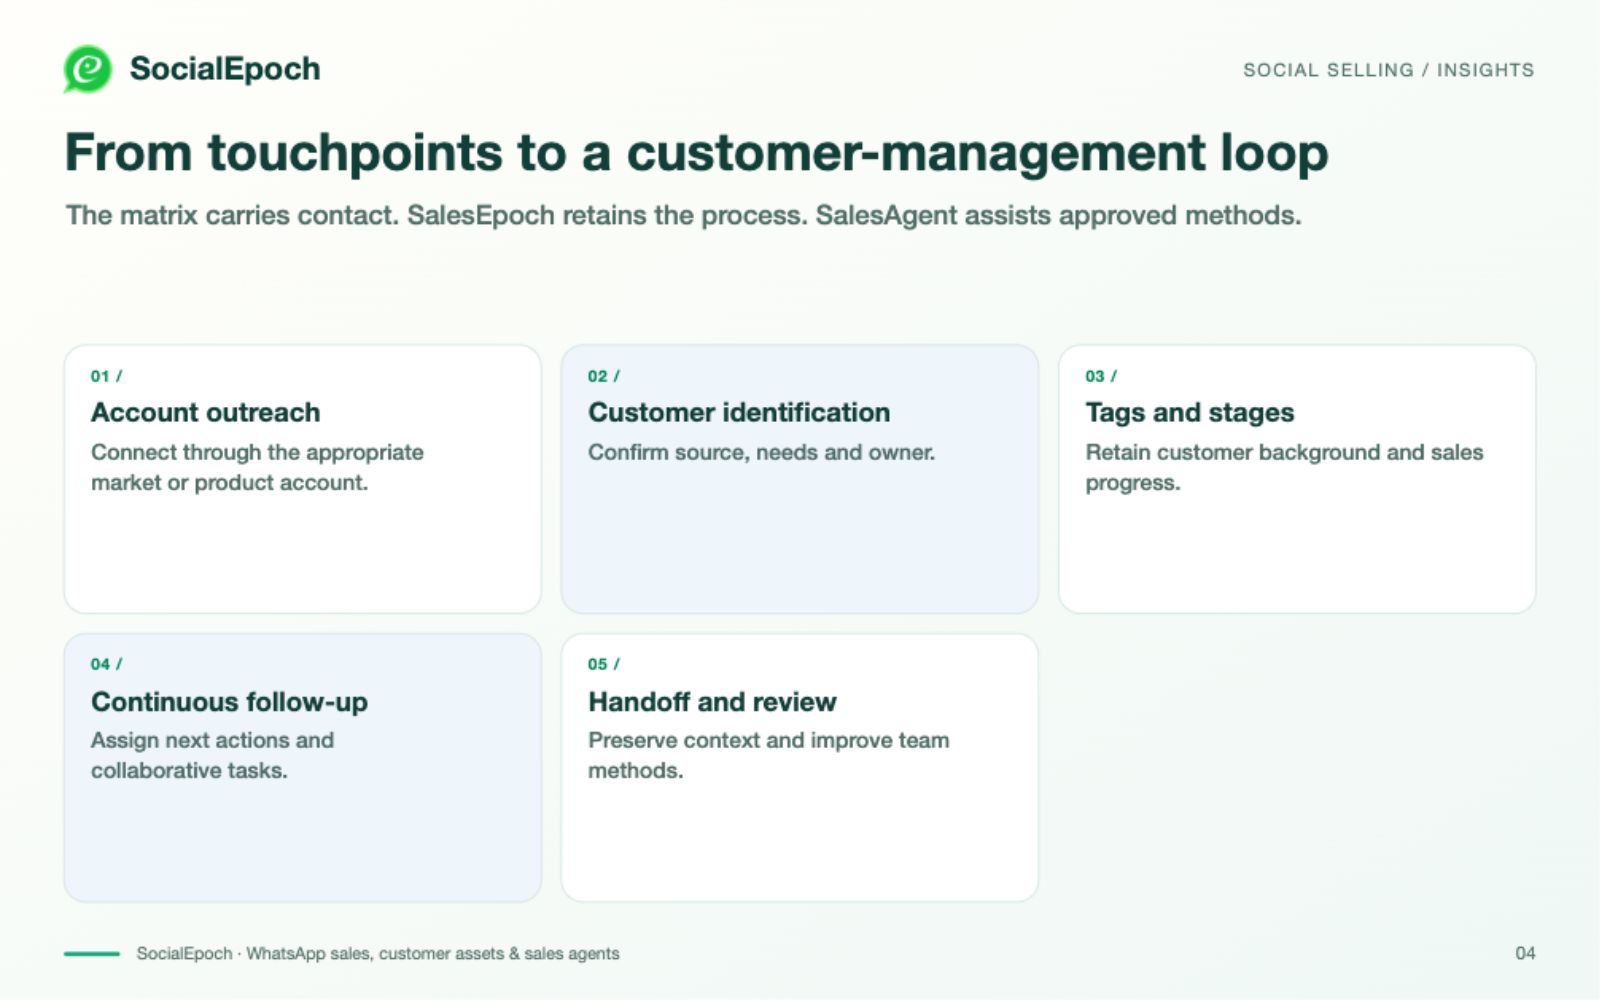Select the '01 /' step number
Viewport: 1600px width, 1000px height.
click(106, 376)
